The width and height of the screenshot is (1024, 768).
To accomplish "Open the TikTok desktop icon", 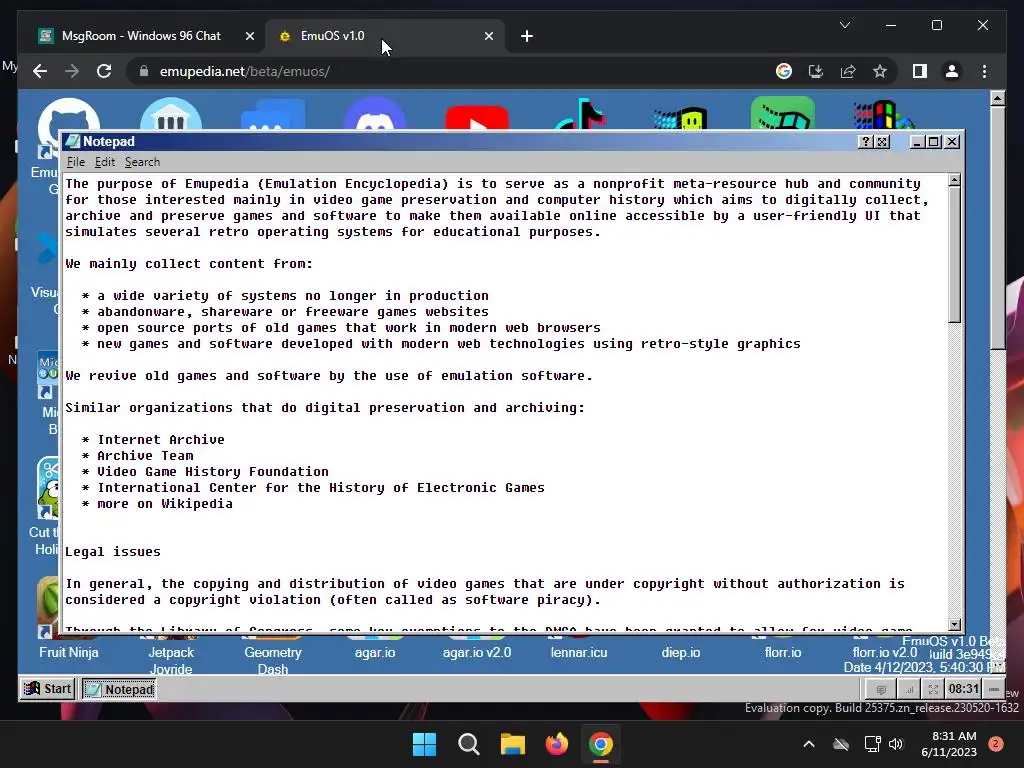I will [x=579, y=115].
